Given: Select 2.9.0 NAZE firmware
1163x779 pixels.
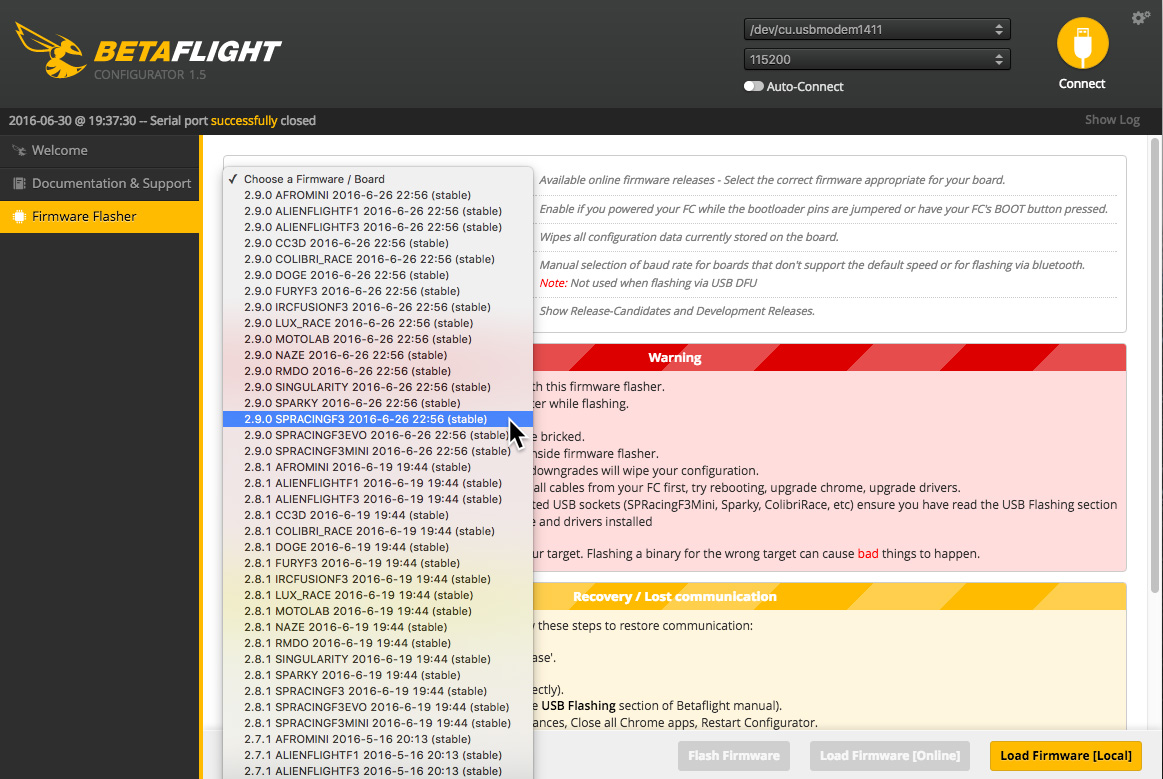Looking at the screenshot, I should 378,355.
